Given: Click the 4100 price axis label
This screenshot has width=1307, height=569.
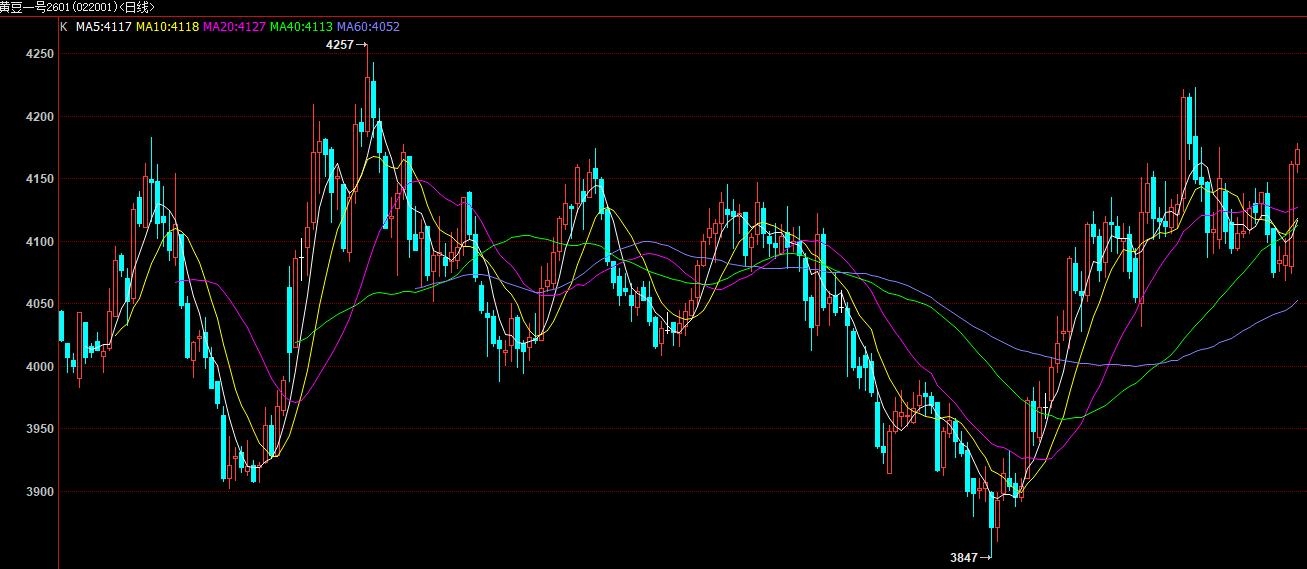Looking at the screenshot, I should tap(40, 242).
